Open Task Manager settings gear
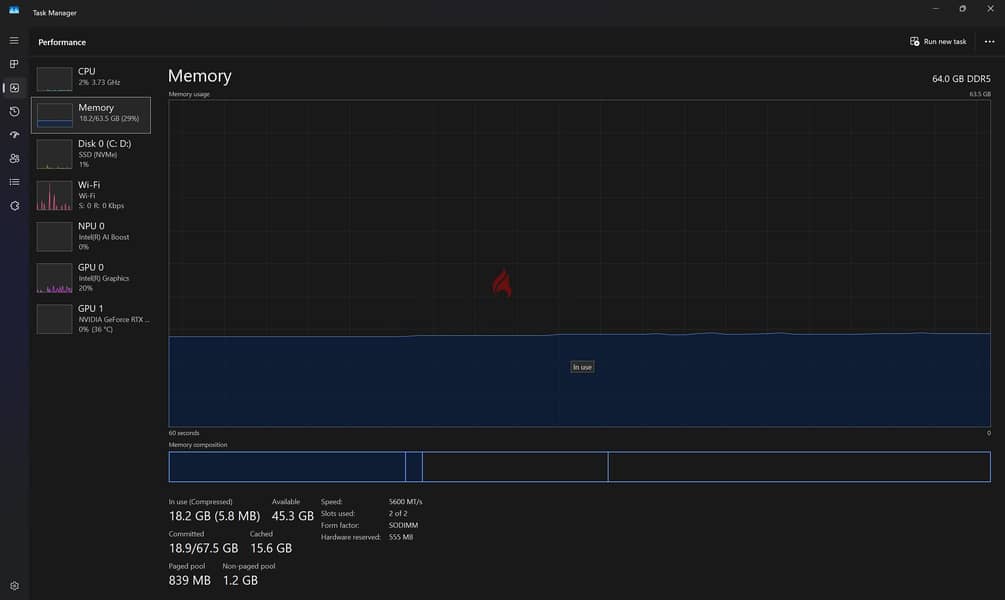The image size is (1005, 600). tap(14, 586)
